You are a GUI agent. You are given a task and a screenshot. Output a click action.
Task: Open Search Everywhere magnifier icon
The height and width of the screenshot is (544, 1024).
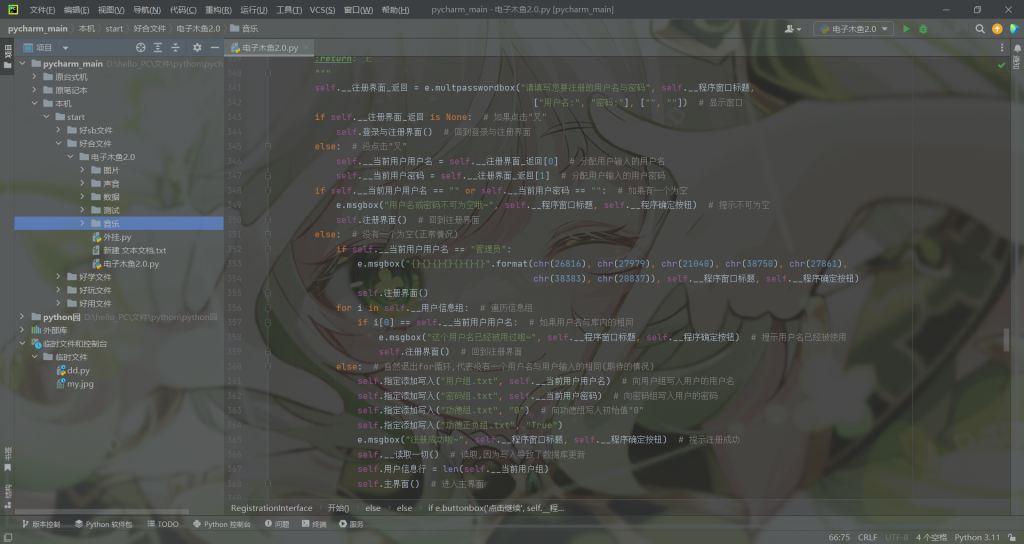(x=980, y=29)
